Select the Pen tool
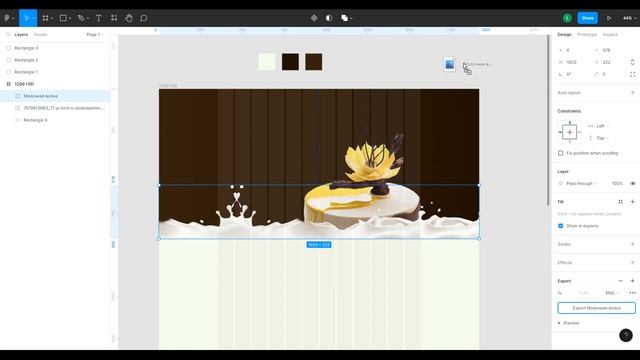The image size is (640, 360). pos(81,18)
